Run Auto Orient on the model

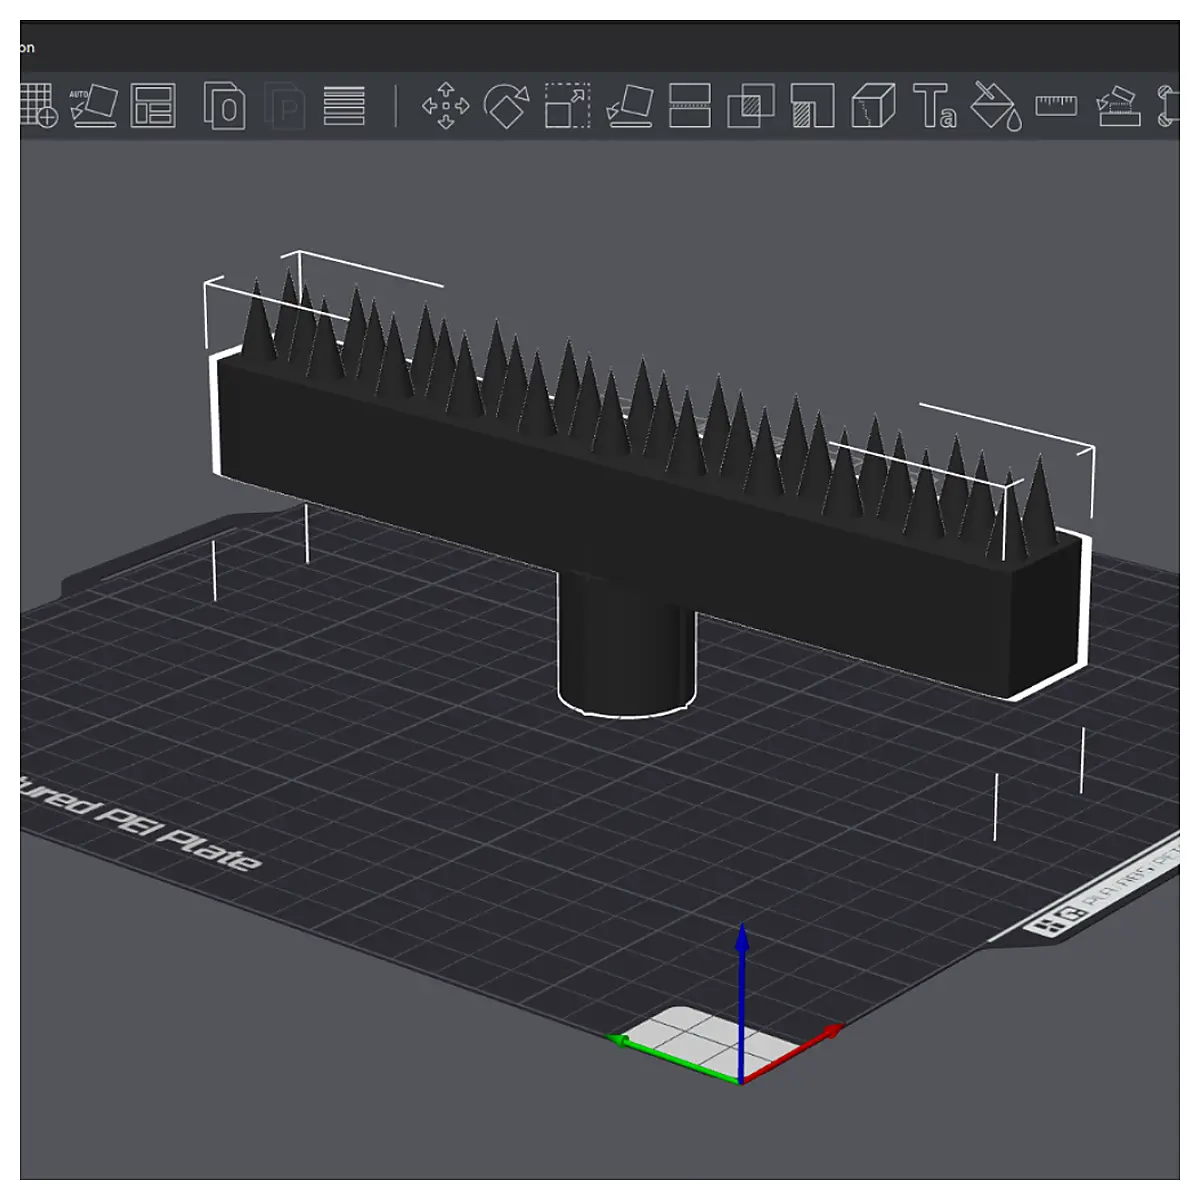click(93, 105)
